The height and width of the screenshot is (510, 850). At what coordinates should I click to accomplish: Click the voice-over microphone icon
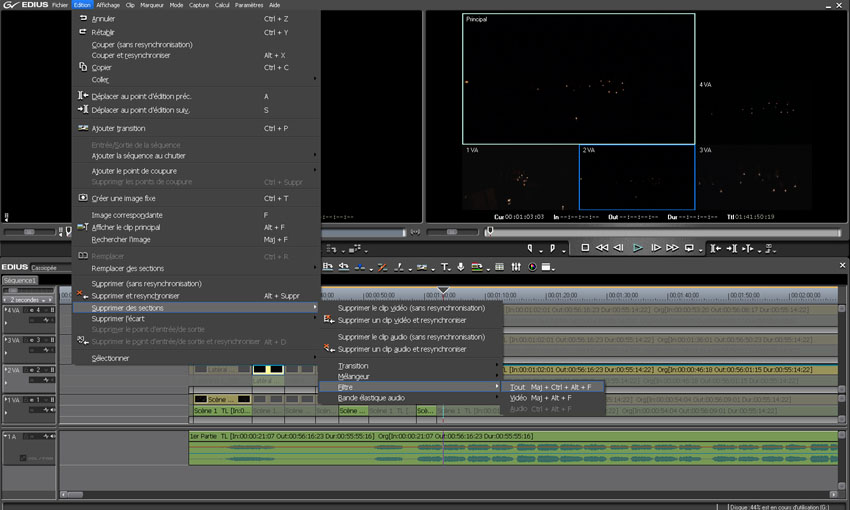(x=461, y=267)
